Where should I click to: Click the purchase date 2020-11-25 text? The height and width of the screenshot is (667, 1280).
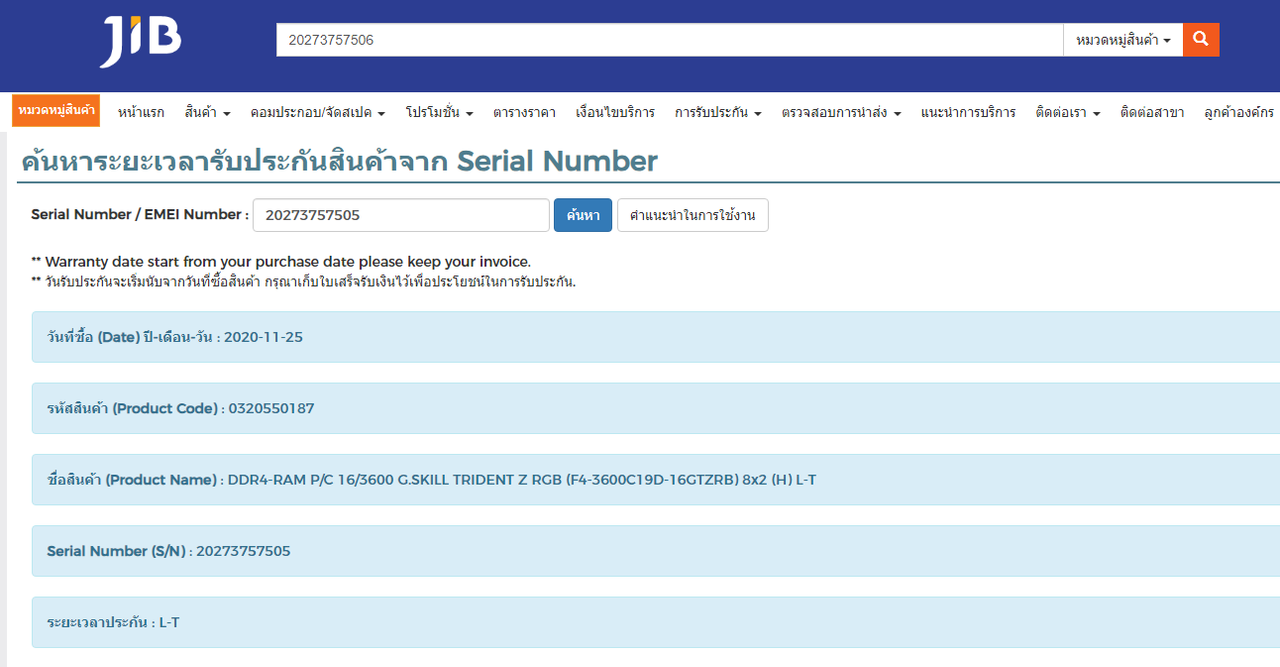263,337
